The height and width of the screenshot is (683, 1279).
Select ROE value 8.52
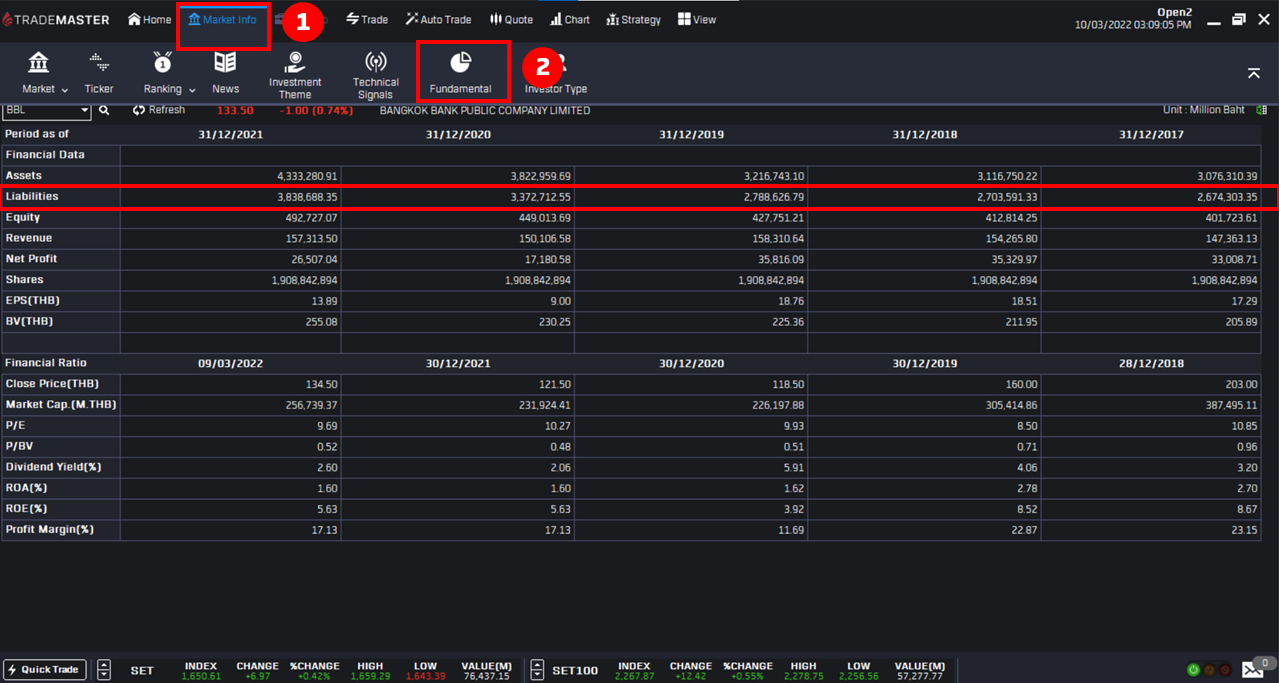pos(1026,508)
